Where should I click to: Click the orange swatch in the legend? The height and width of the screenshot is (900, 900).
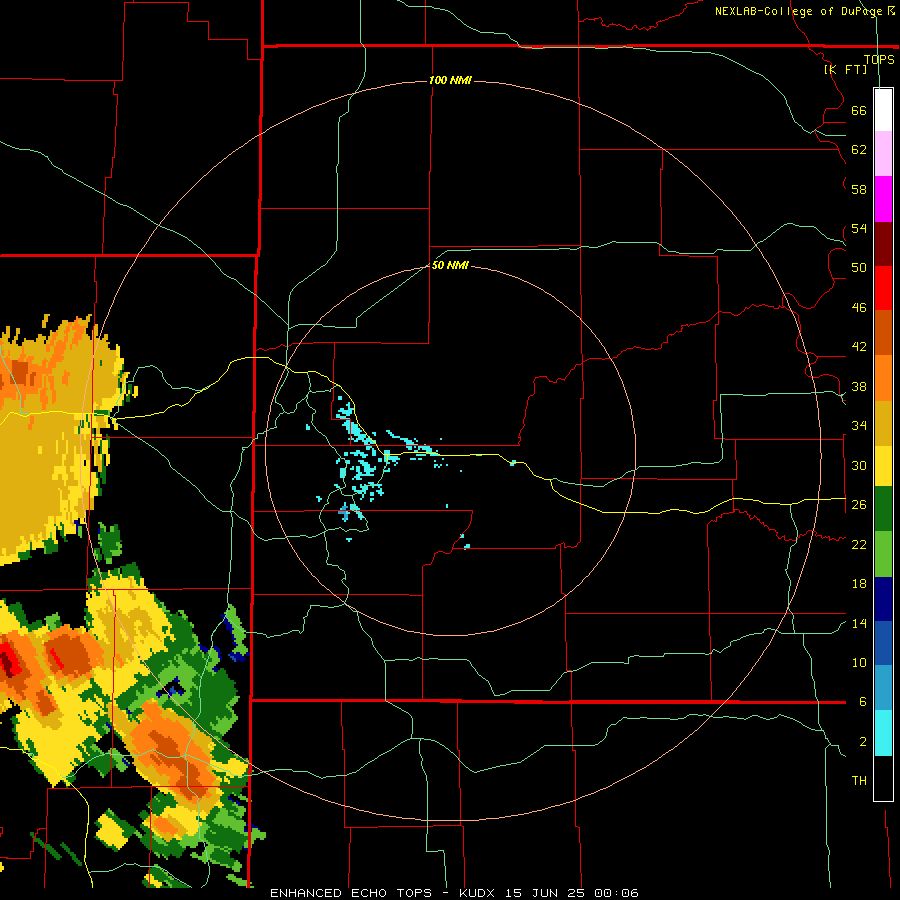click(x=883, y=378)
